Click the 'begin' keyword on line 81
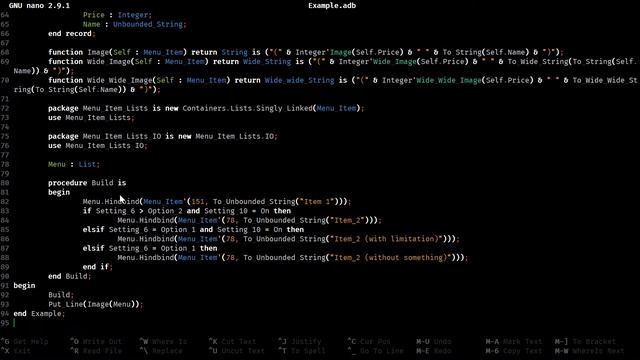Screen dimensions: 640x360 [59, 192]
